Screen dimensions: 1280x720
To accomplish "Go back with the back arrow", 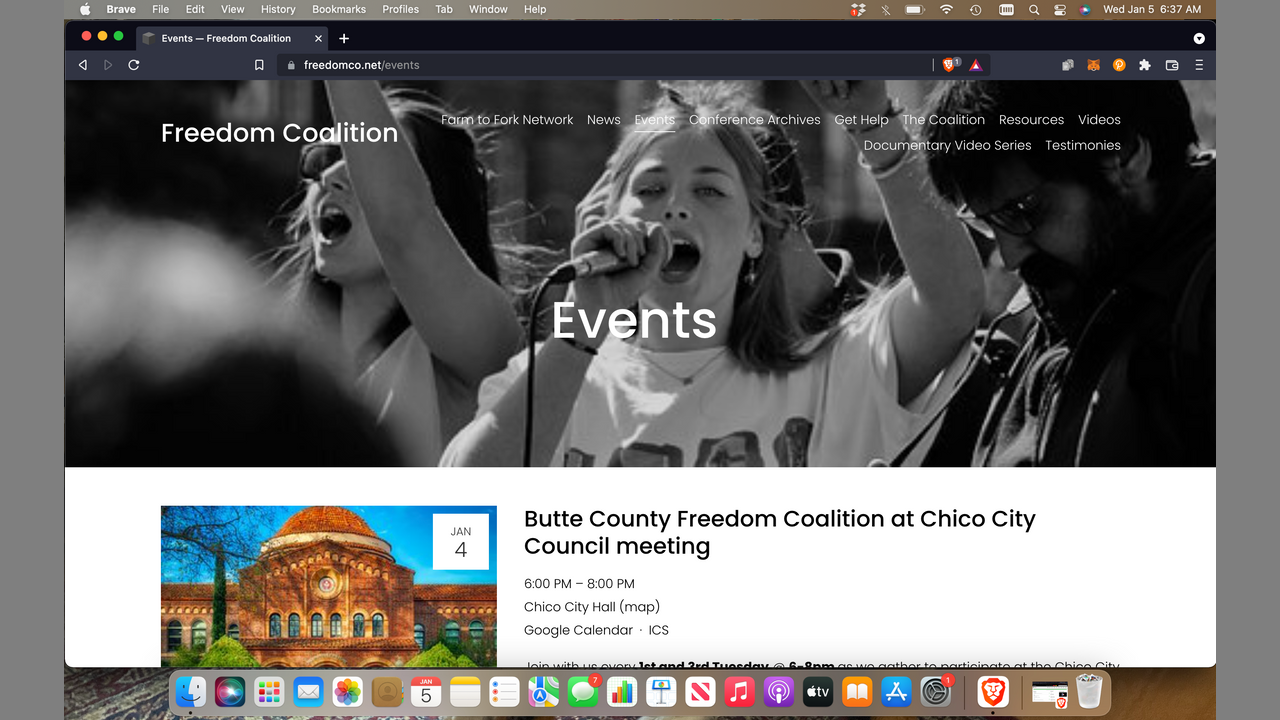I will [83, 65].
